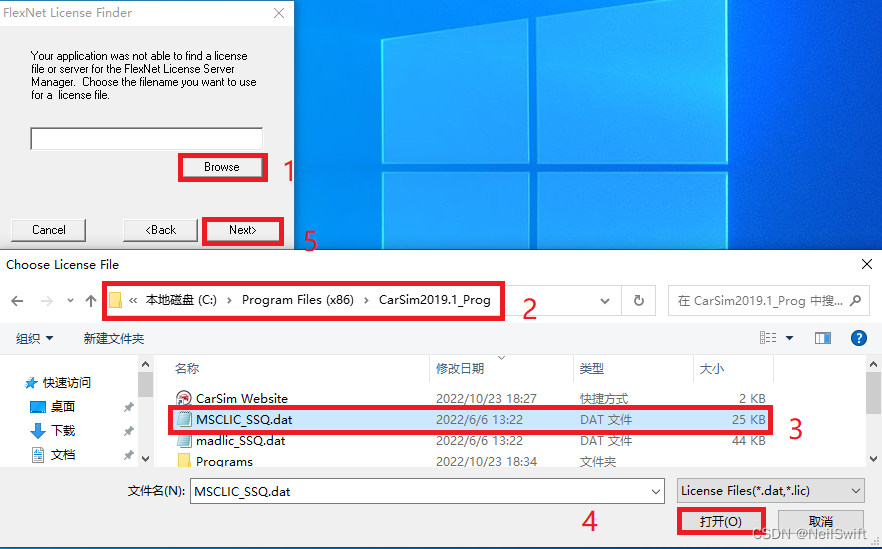The height and width of the screenshot is (549, 882).
Task: Open the view options dropdown arrow
Action: tap(789, 338)
